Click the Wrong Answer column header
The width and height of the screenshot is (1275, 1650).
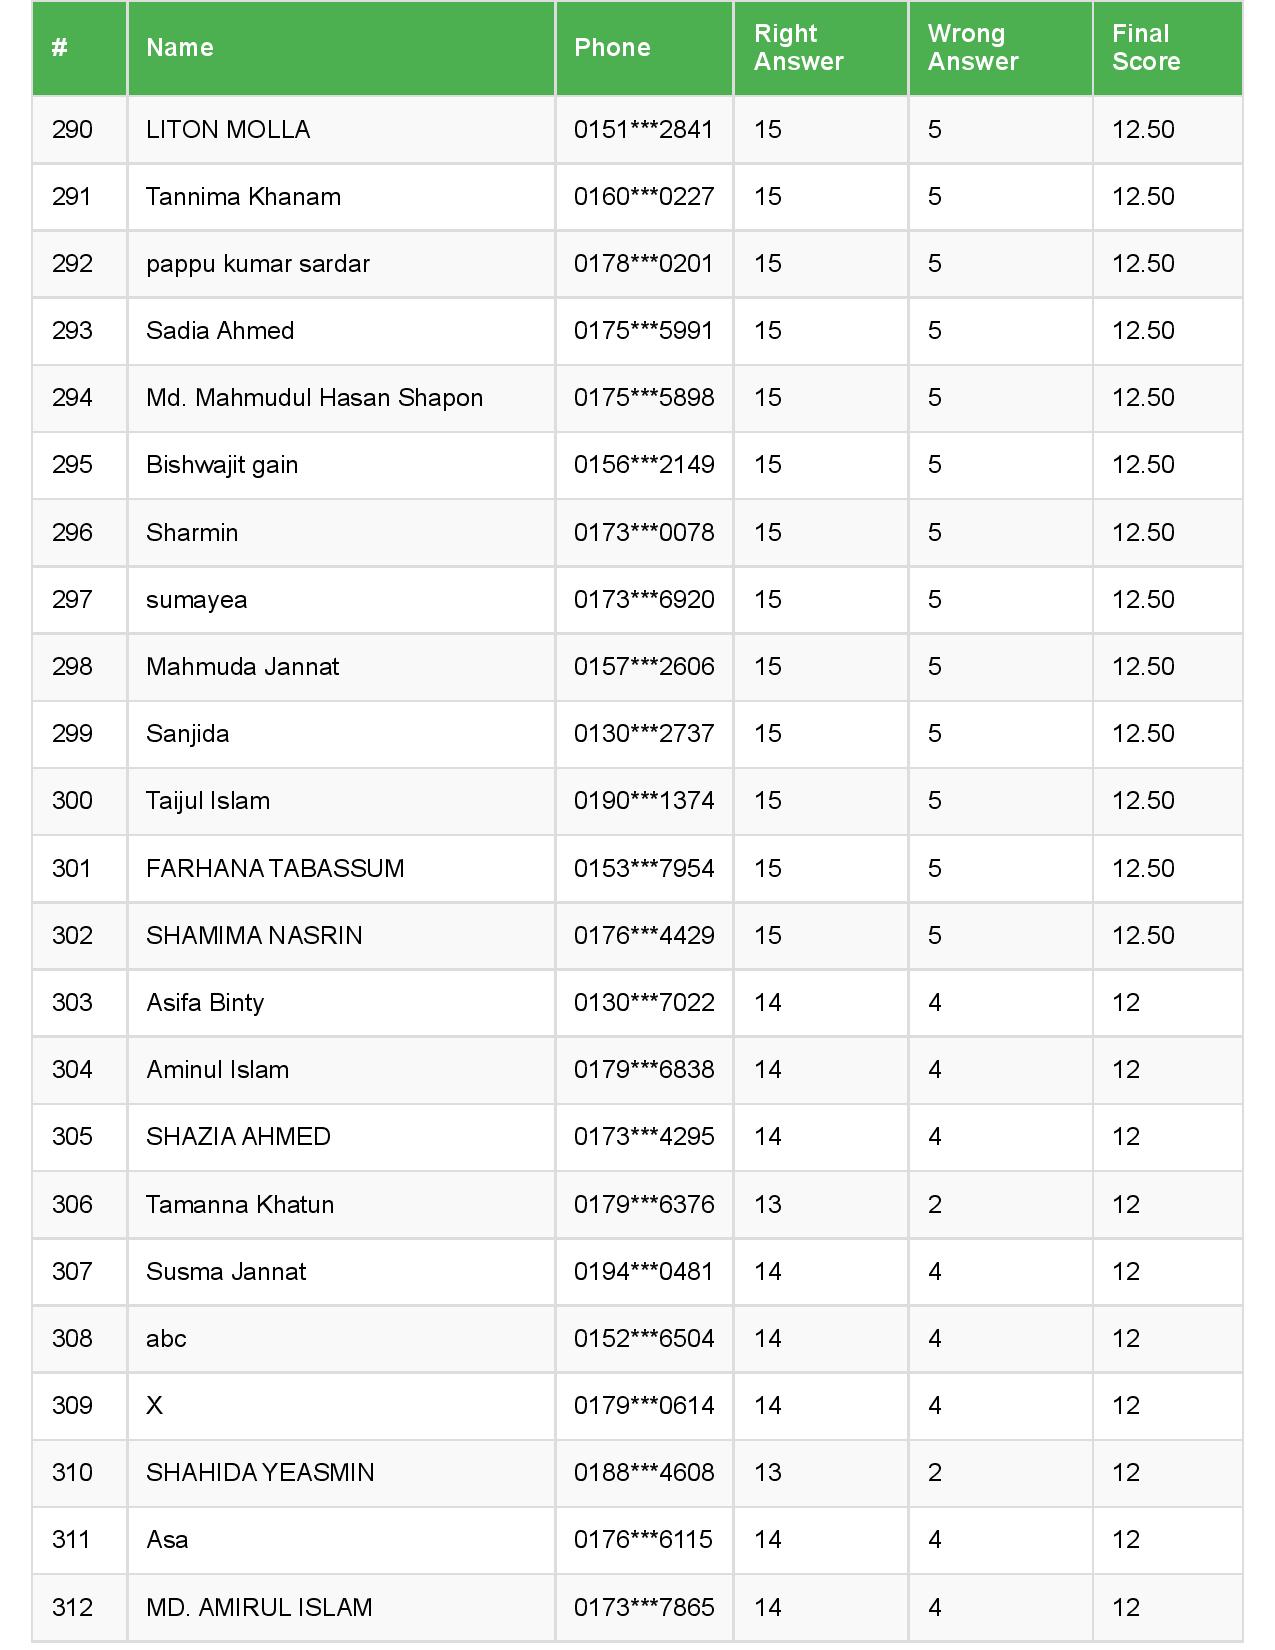[x=972, y=48]
